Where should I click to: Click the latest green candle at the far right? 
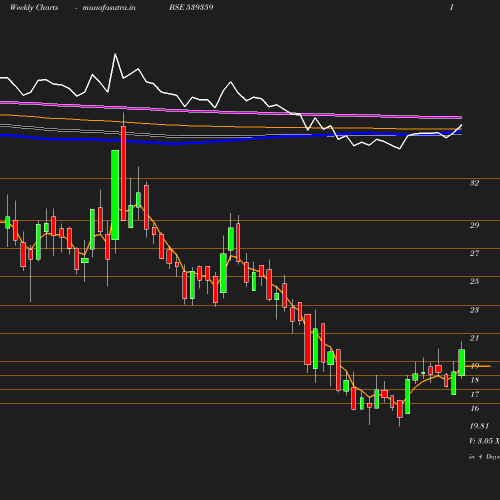click(462, 363)
